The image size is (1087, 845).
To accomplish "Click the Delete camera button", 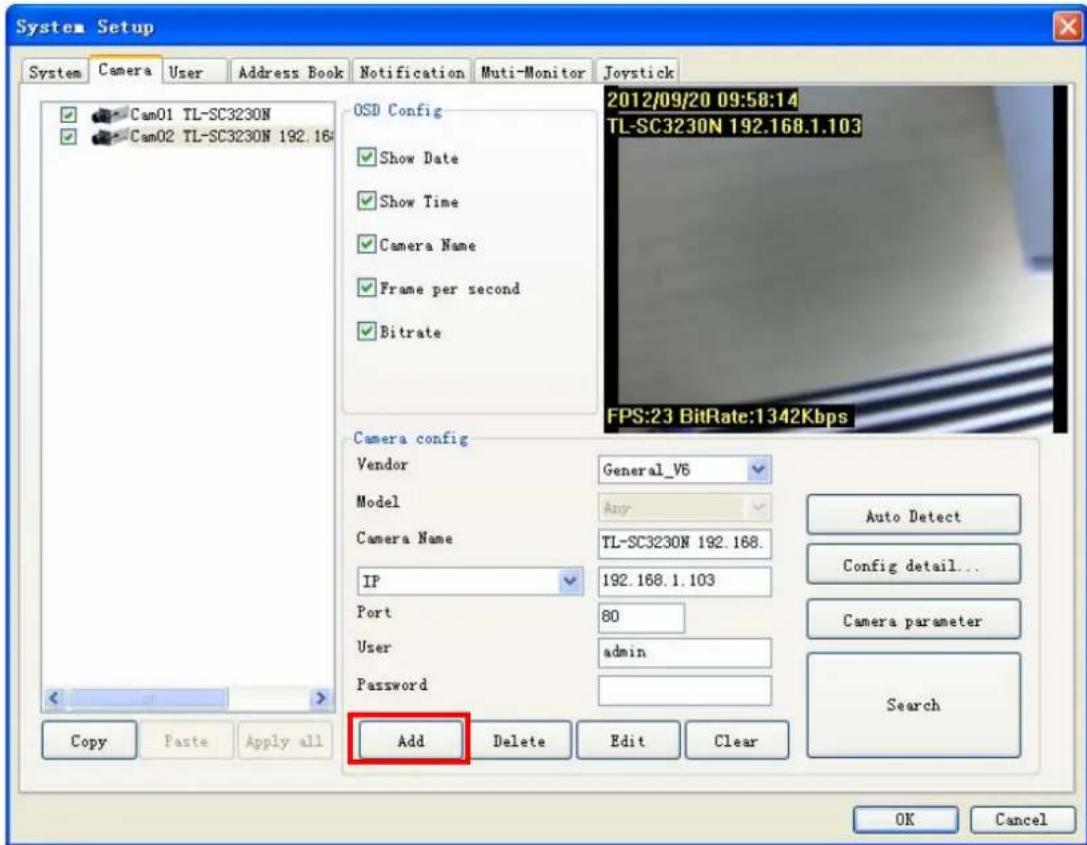I will coord(519,740).
